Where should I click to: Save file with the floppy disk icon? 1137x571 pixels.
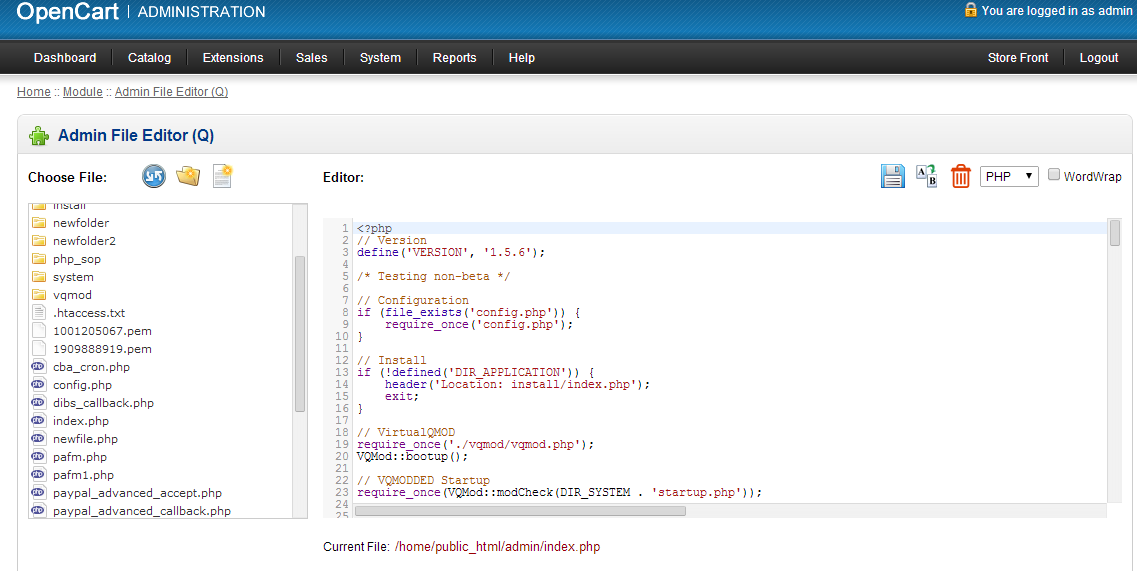point(893,176)
